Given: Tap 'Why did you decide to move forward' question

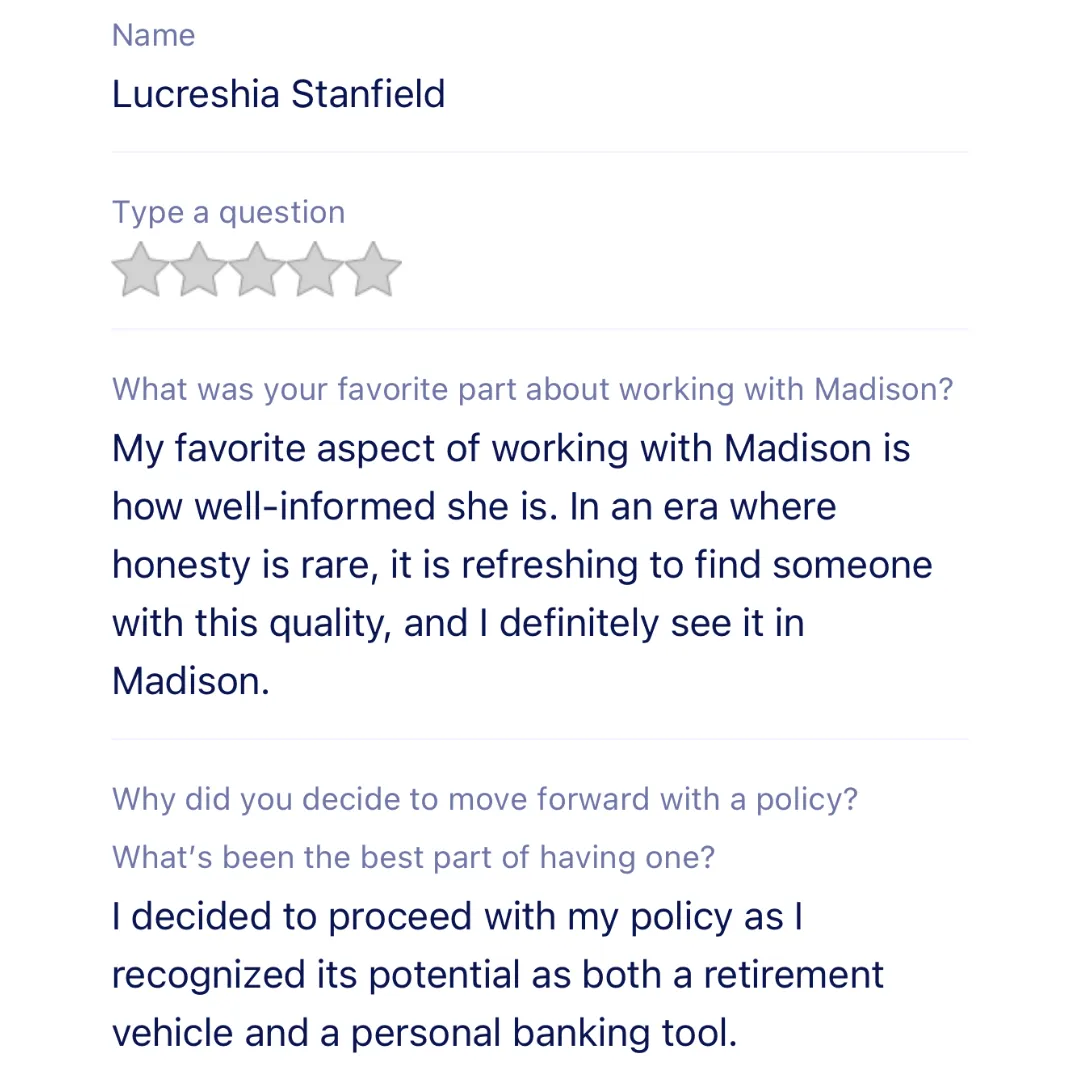Looking at the screenshot, I should pos(484,799).
